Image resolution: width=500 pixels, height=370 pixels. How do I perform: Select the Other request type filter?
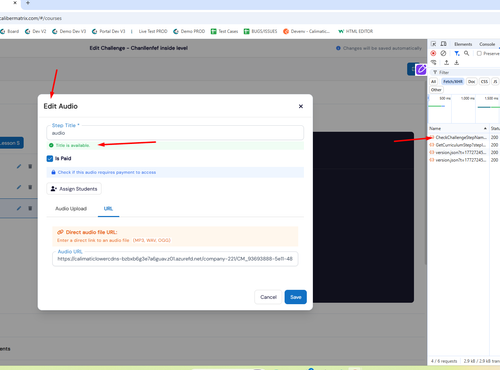(x=436, y=90)
